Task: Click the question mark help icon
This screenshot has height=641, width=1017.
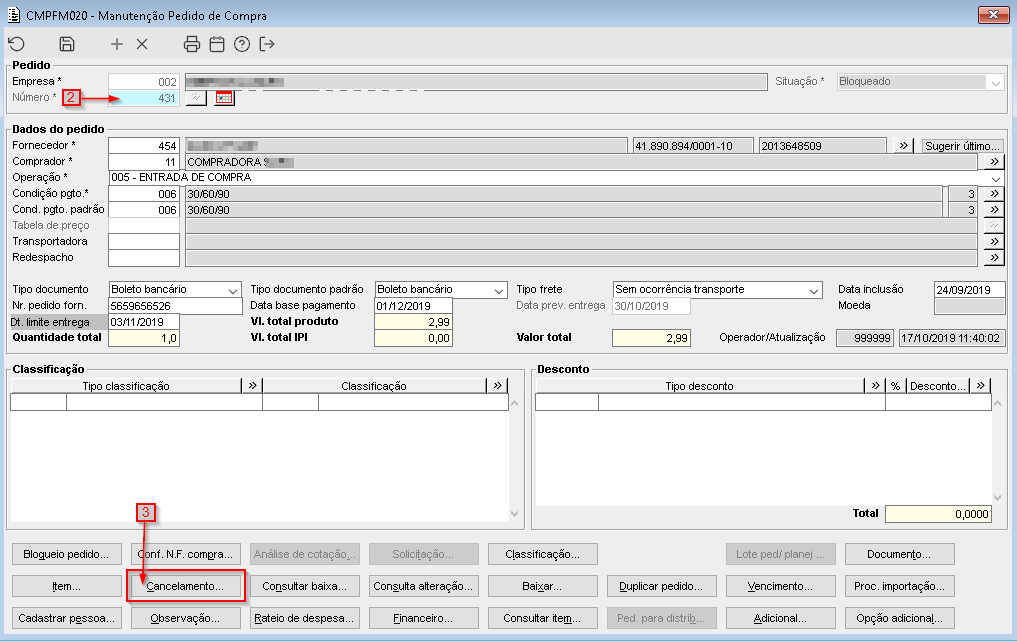Action: coord(242,44)
